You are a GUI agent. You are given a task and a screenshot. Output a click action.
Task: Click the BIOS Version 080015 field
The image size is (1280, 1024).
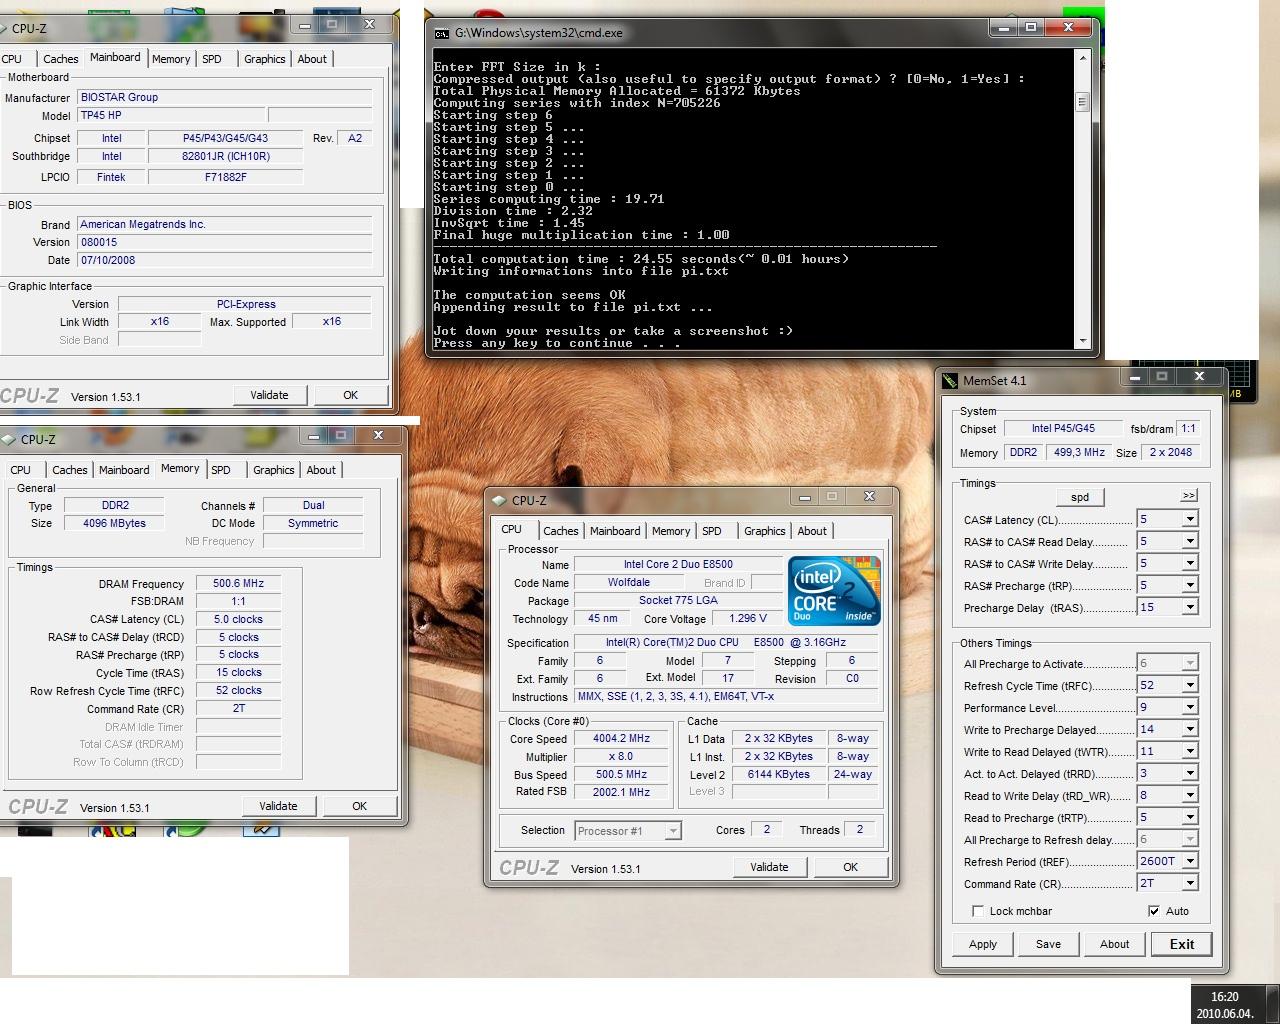pos(224,242)
